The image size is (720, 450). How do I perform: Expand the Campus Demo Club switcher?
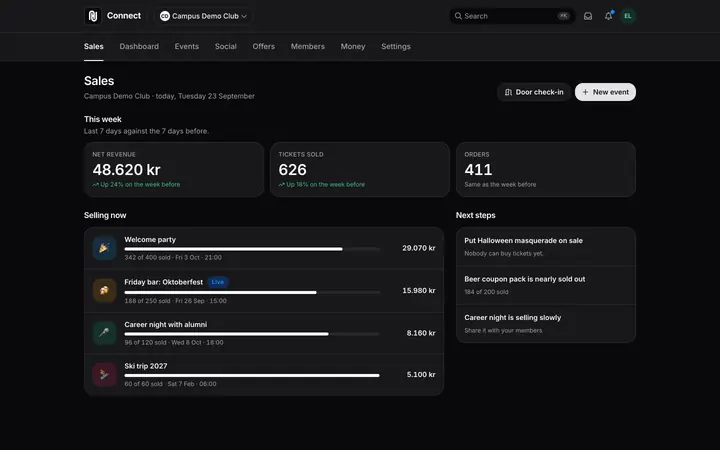click(203, 16)
